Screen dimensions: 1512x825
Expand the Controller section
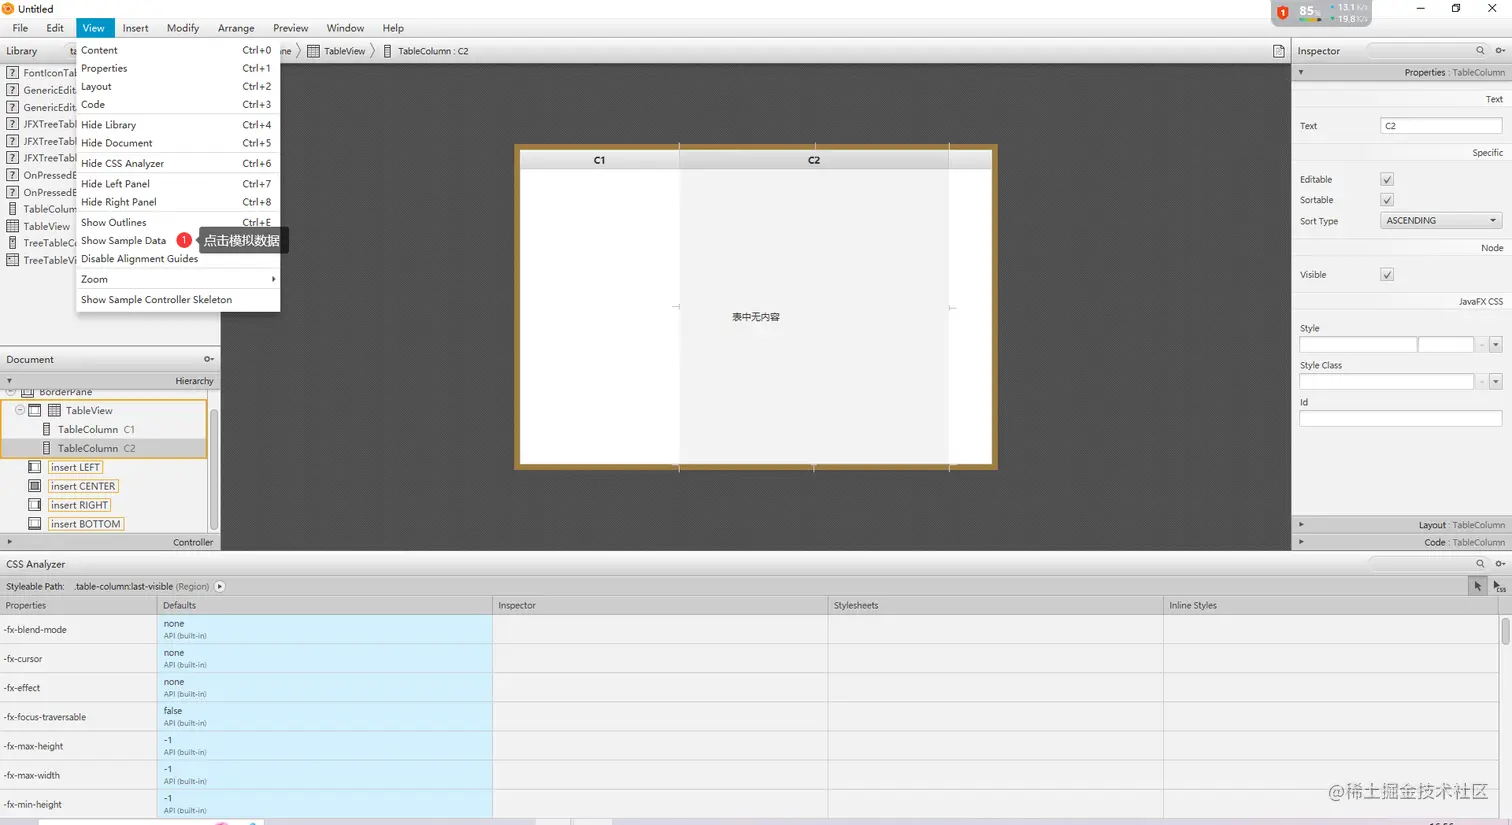pyautogui.click(x=9, y=542)
